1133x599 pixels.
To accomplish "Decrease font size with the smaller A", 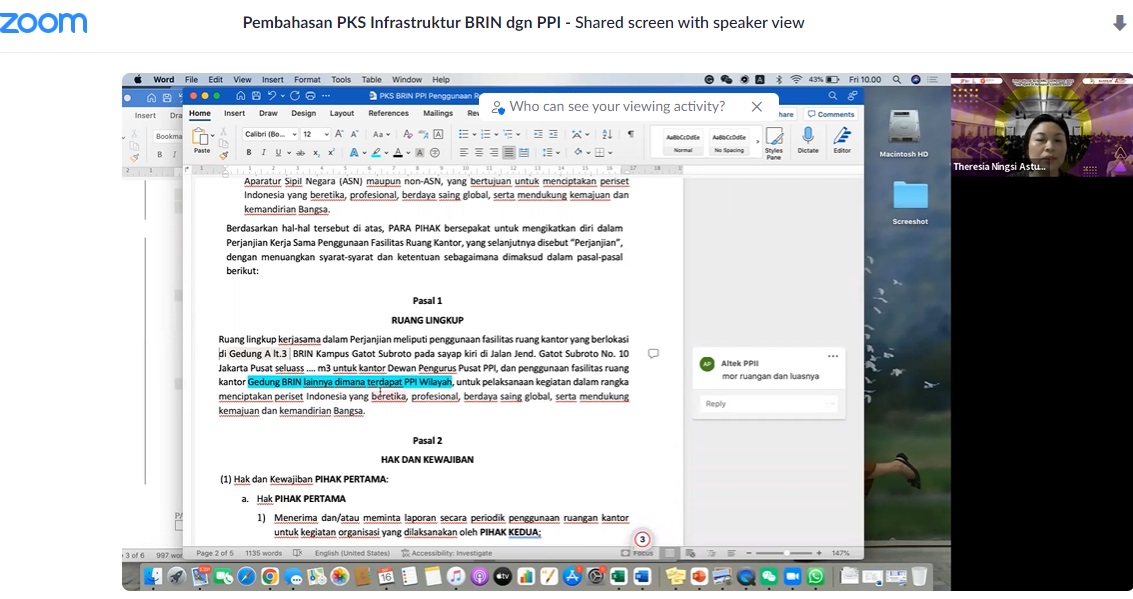I will tap(354, 134).
